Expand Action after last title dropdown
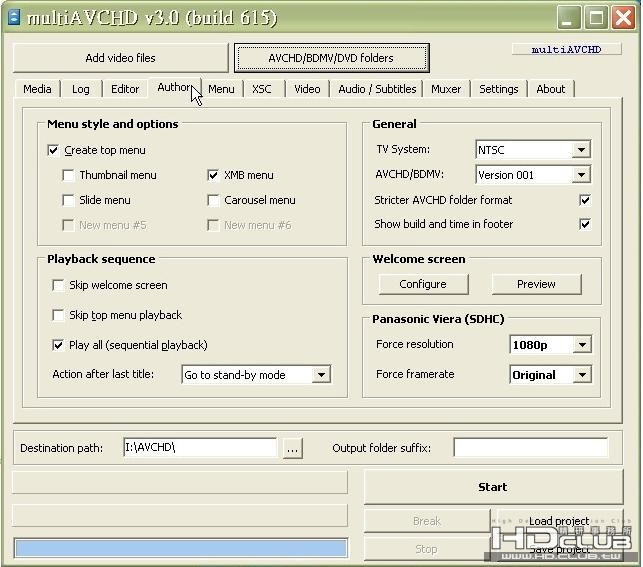This screenshot has width=643, height=567. [x=321, y=375]
